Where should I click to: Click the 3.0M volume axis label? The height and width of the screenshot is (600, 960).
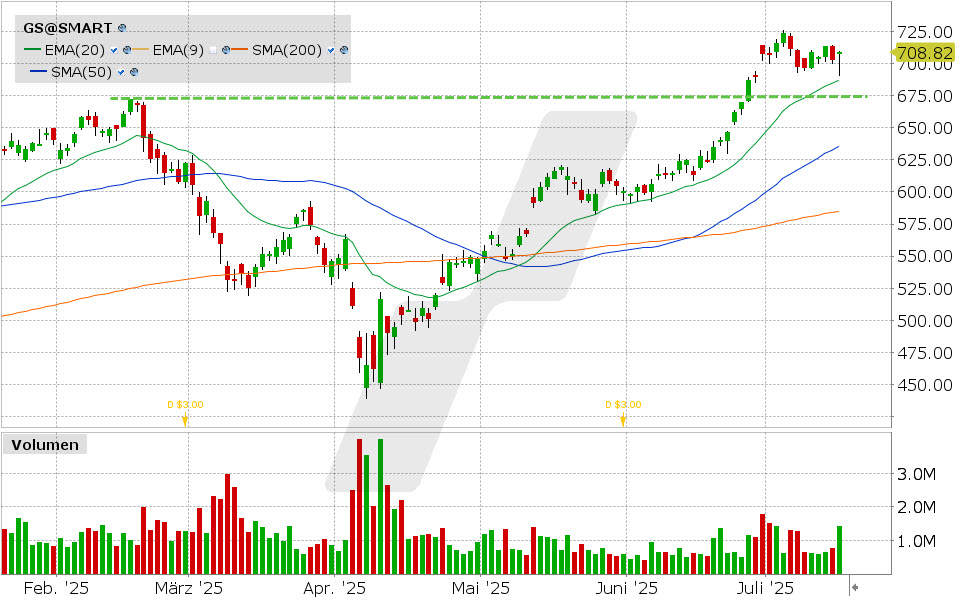pos(917,474)
